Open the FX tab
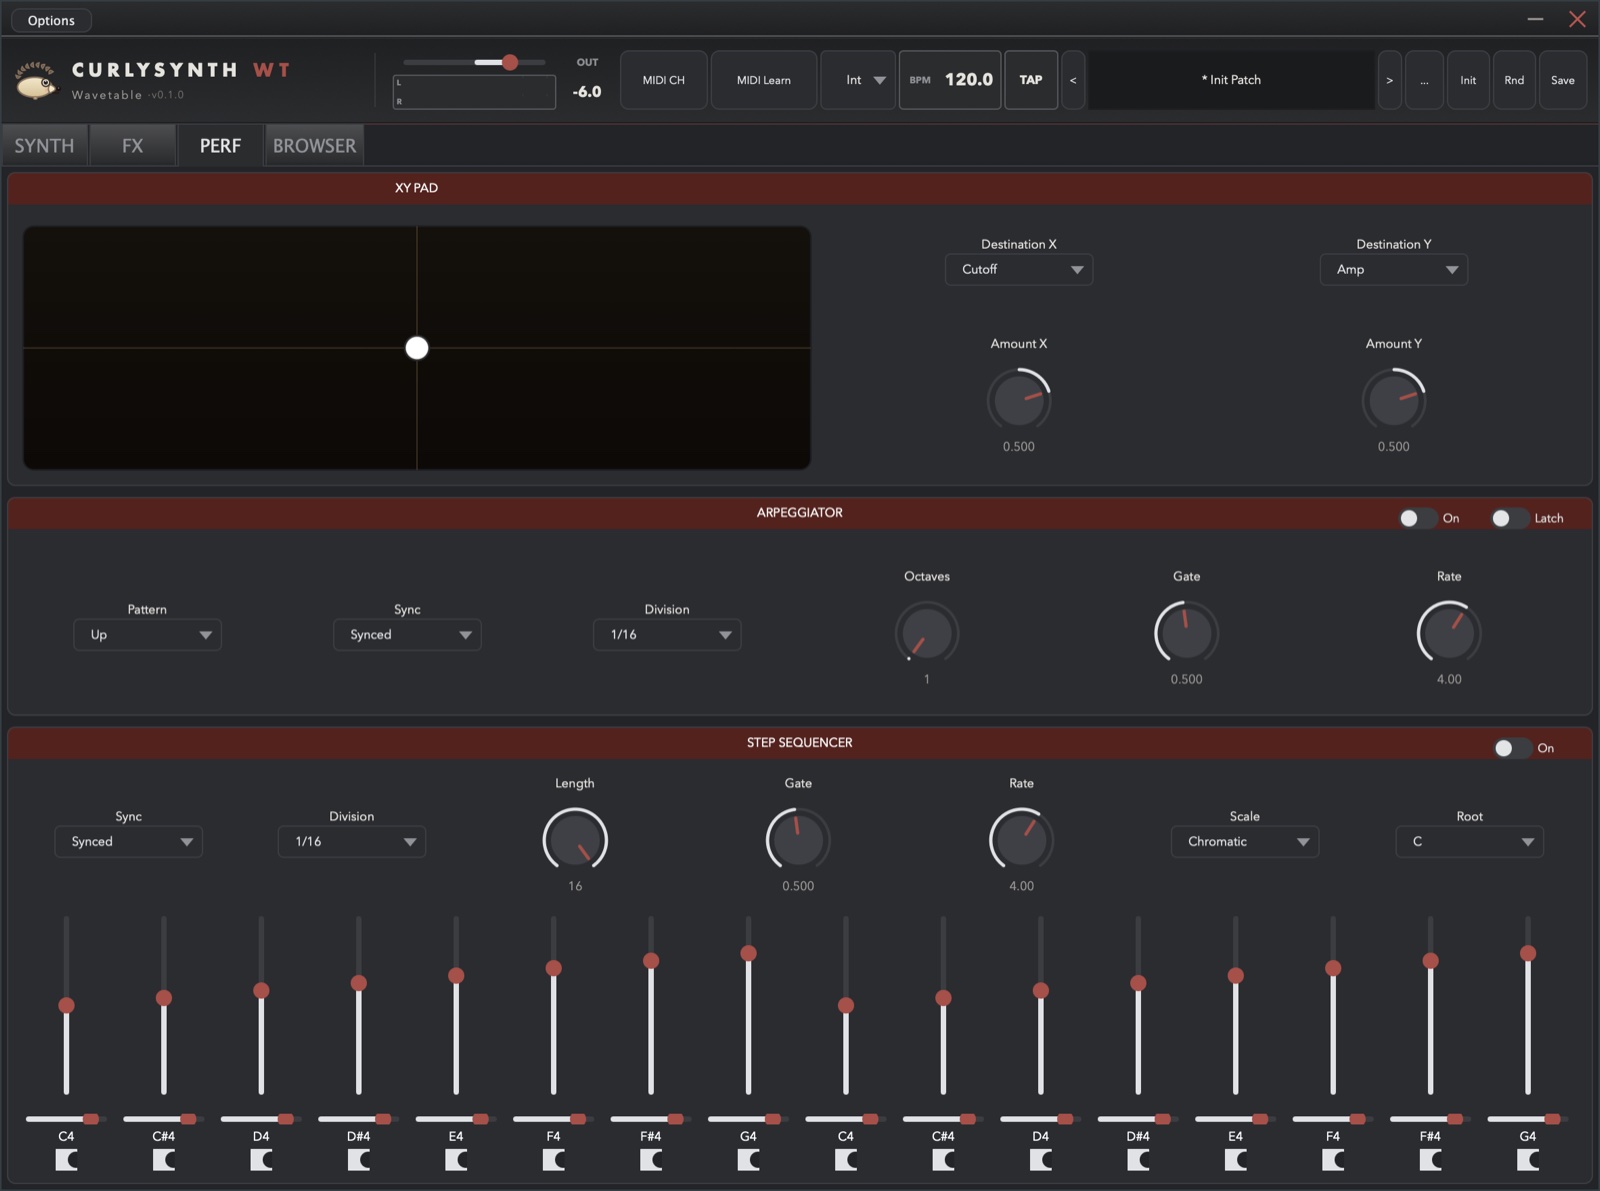1600x1191 pixels. coord(133,146)
